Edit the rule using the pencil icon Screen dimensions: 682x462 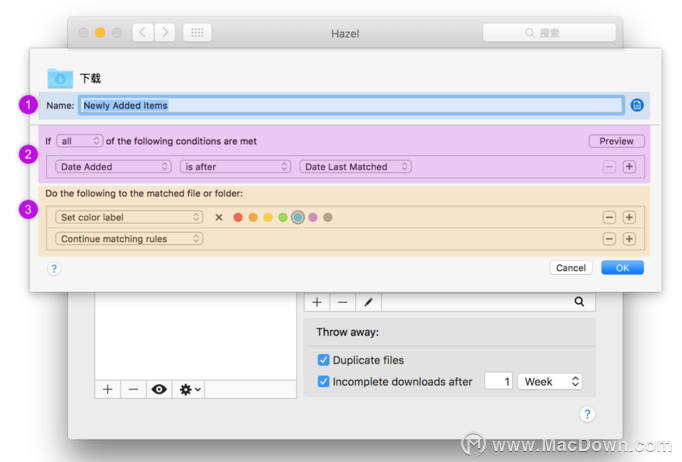(x=368, y=302)
